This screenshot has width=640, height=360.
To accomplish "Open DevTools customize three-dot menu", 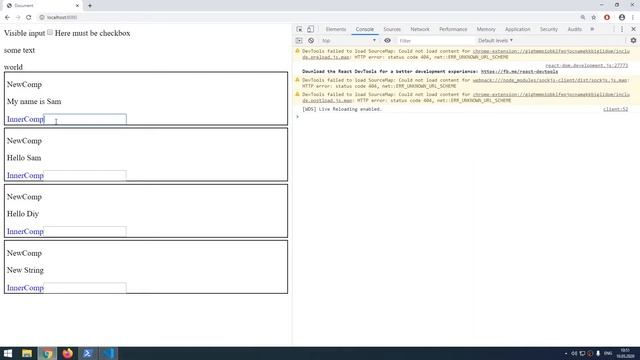I will [x=622, y=29].
